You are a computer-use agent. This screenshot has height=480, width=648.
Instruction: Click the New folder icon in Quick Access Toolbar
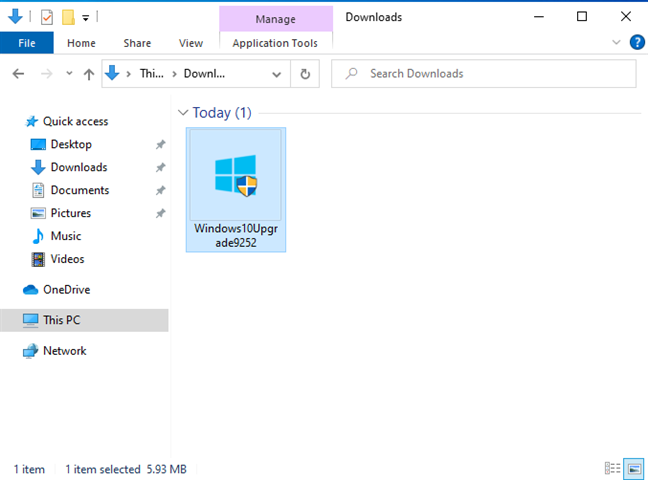pos(68,17)
